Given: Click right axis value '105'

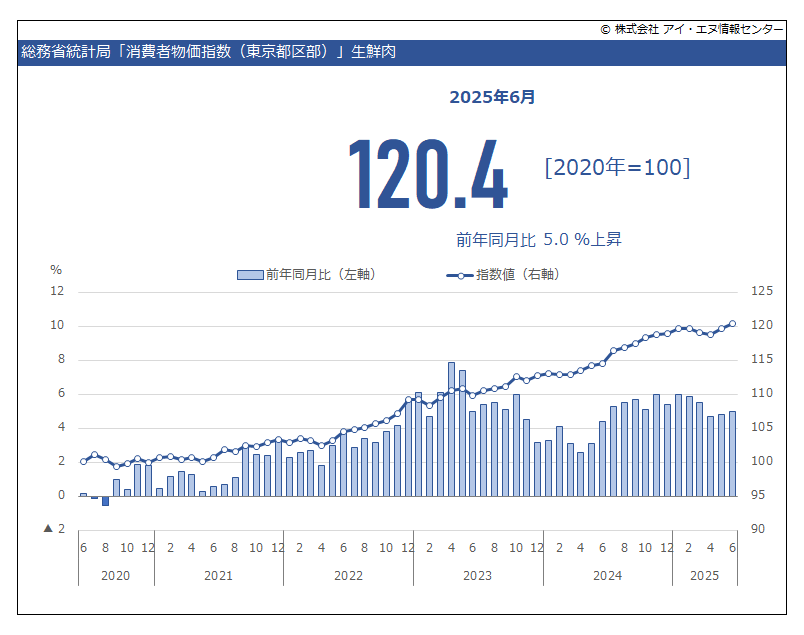Looking at the screenshot, I should click(x=762, y=427).
